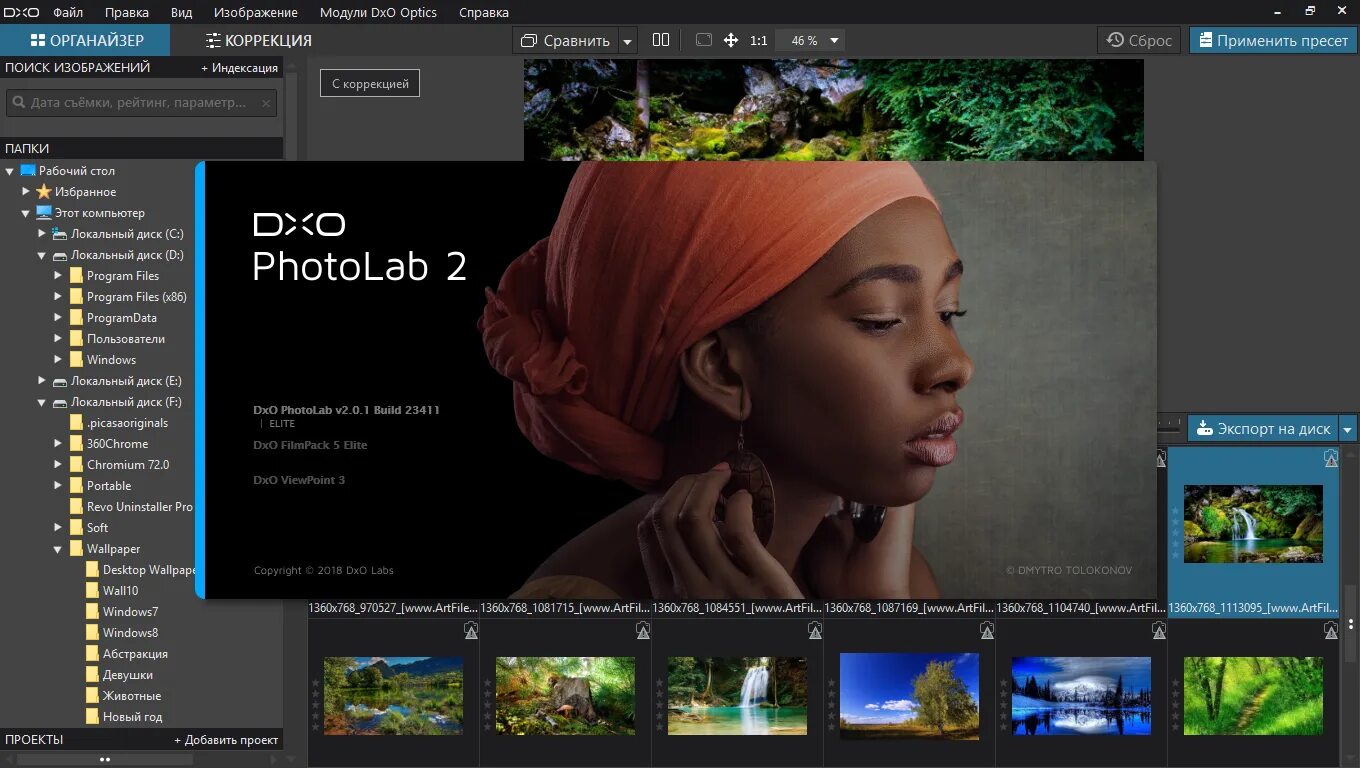Viewport: 1360px width, 768px height.
Task: Click Экспорт на диск button
Action: 1264,429
